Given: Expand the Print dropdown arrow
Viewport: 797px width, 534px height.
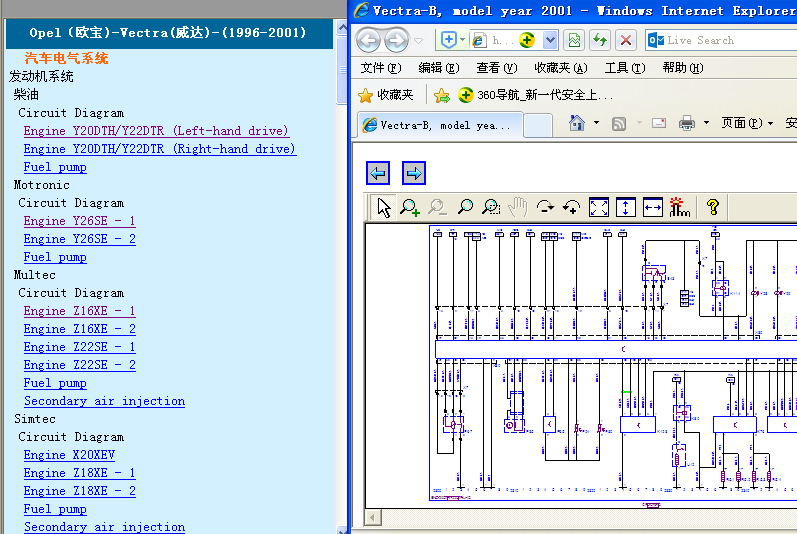Looking at the screenshot, I should [x=707, y=123].
